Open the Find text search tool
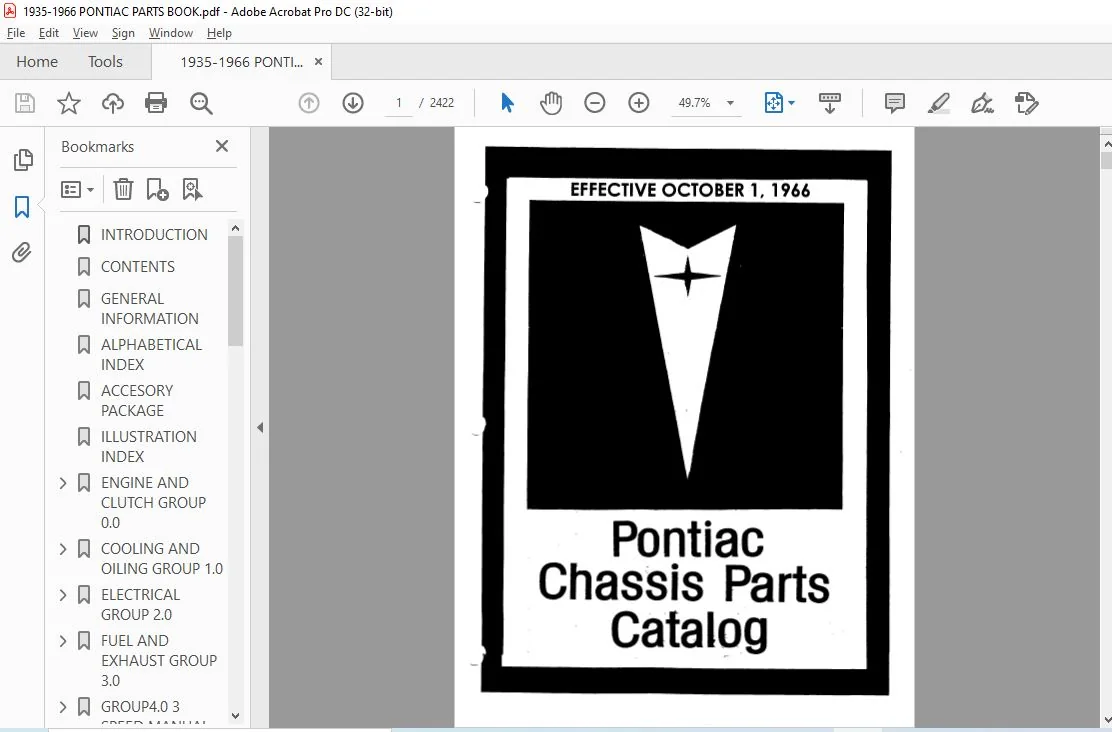1112x732 pixels. point(201,103)
